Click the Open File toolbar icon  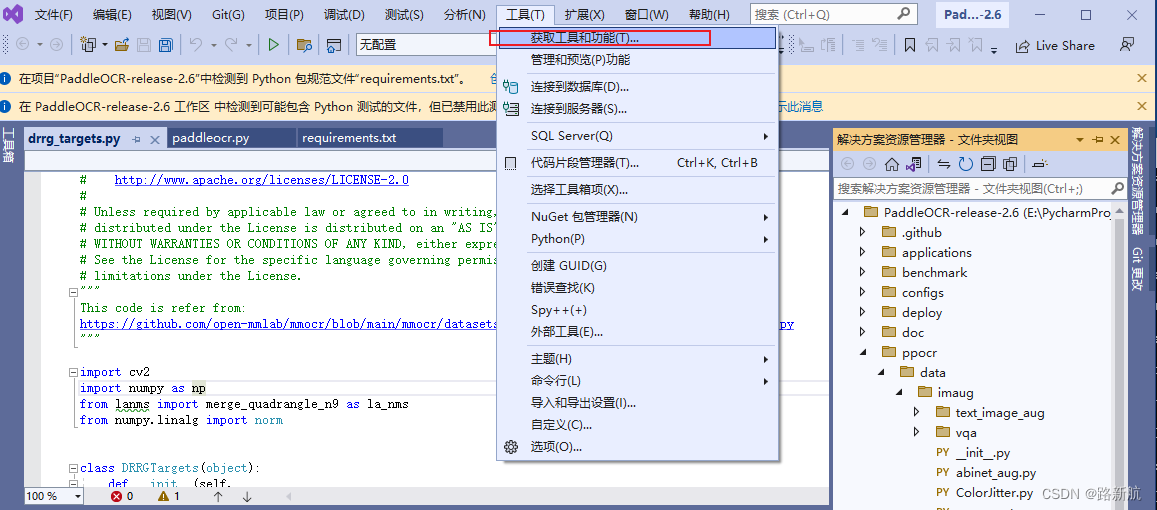tap(122, 45)
